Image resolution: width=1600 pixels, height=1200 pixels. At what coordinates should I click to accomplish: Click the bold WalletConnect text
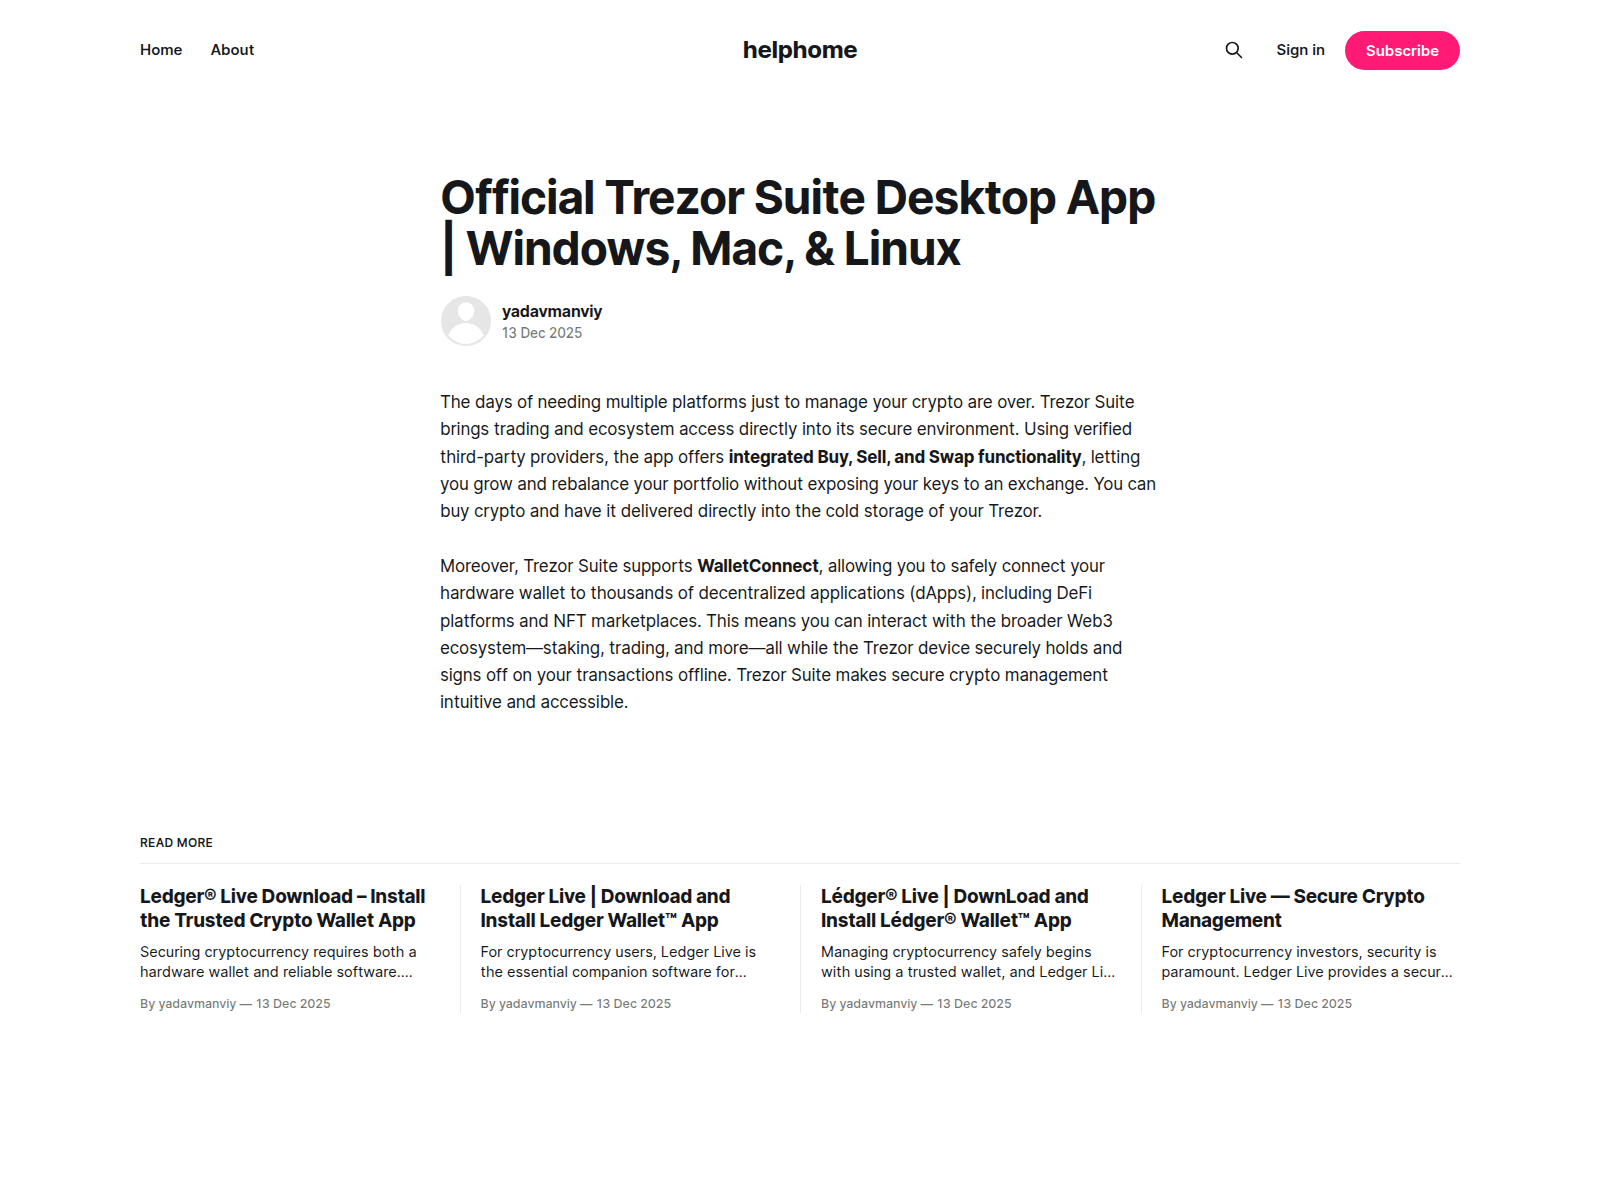click(x=758, y=566)
